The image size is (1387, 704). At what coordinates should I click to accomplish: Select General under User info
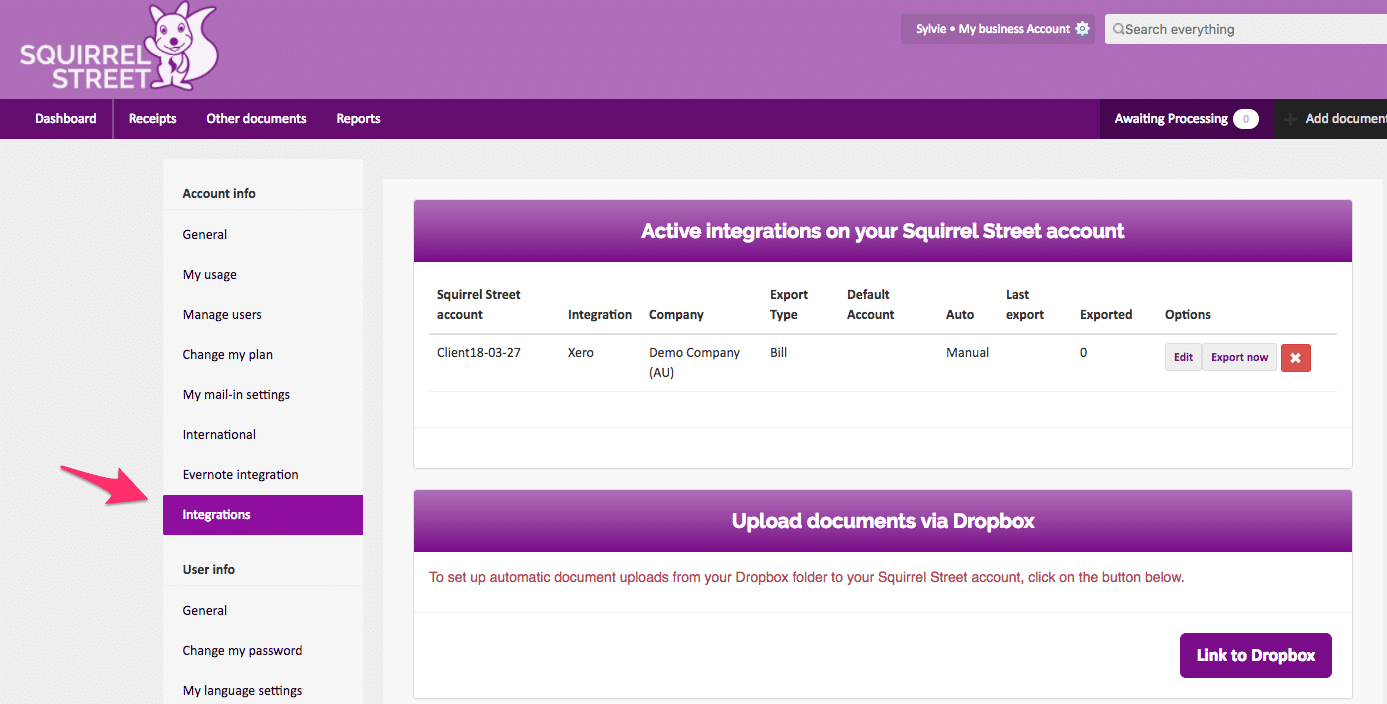205,610
